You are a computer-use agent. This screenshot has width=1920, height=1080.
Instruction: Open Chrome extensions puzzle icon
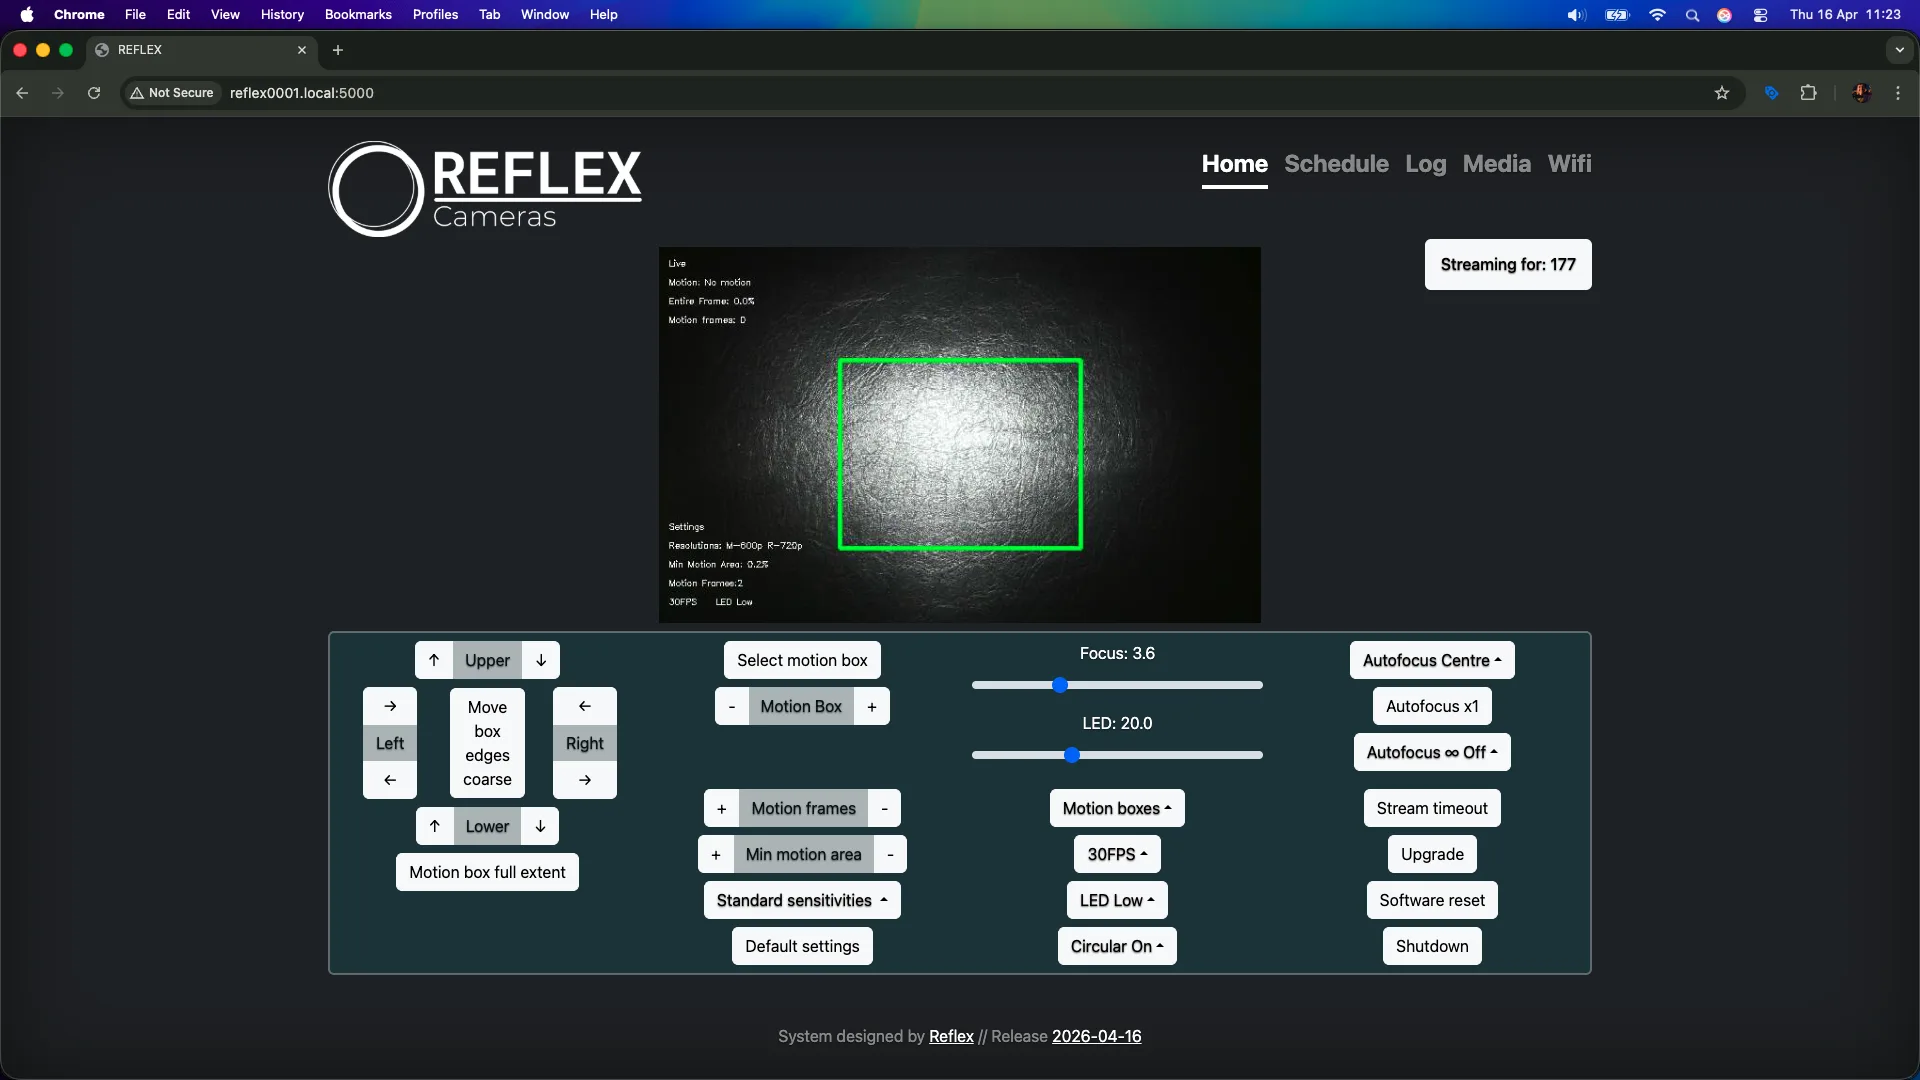(1808, 93)
